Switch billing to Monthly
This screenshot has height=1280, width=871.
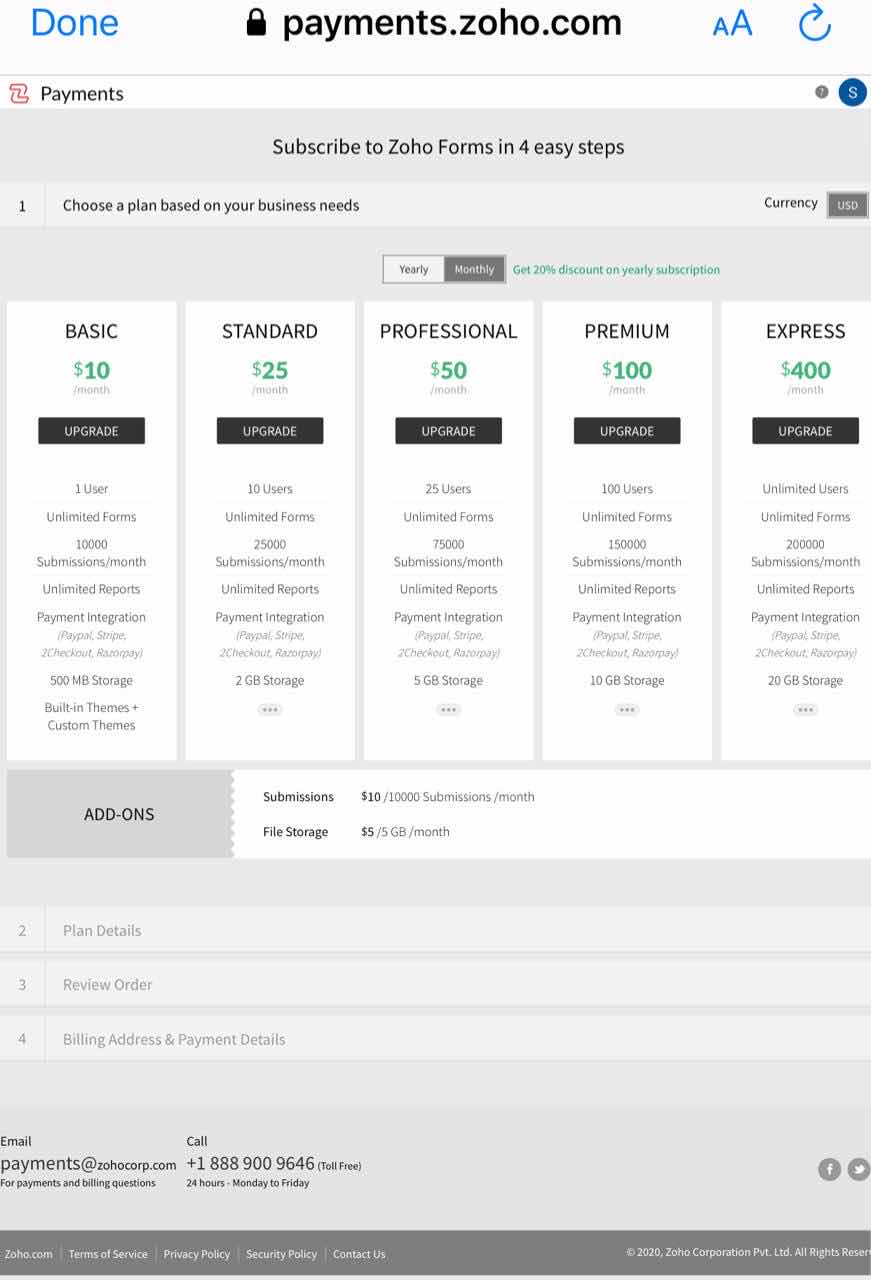[x=474, y=269]
